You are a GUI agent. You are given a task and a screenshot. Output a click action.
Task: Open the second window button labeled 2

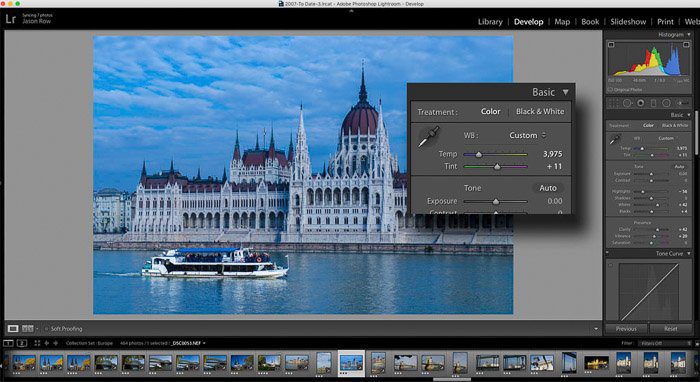(x=22, y=343)
